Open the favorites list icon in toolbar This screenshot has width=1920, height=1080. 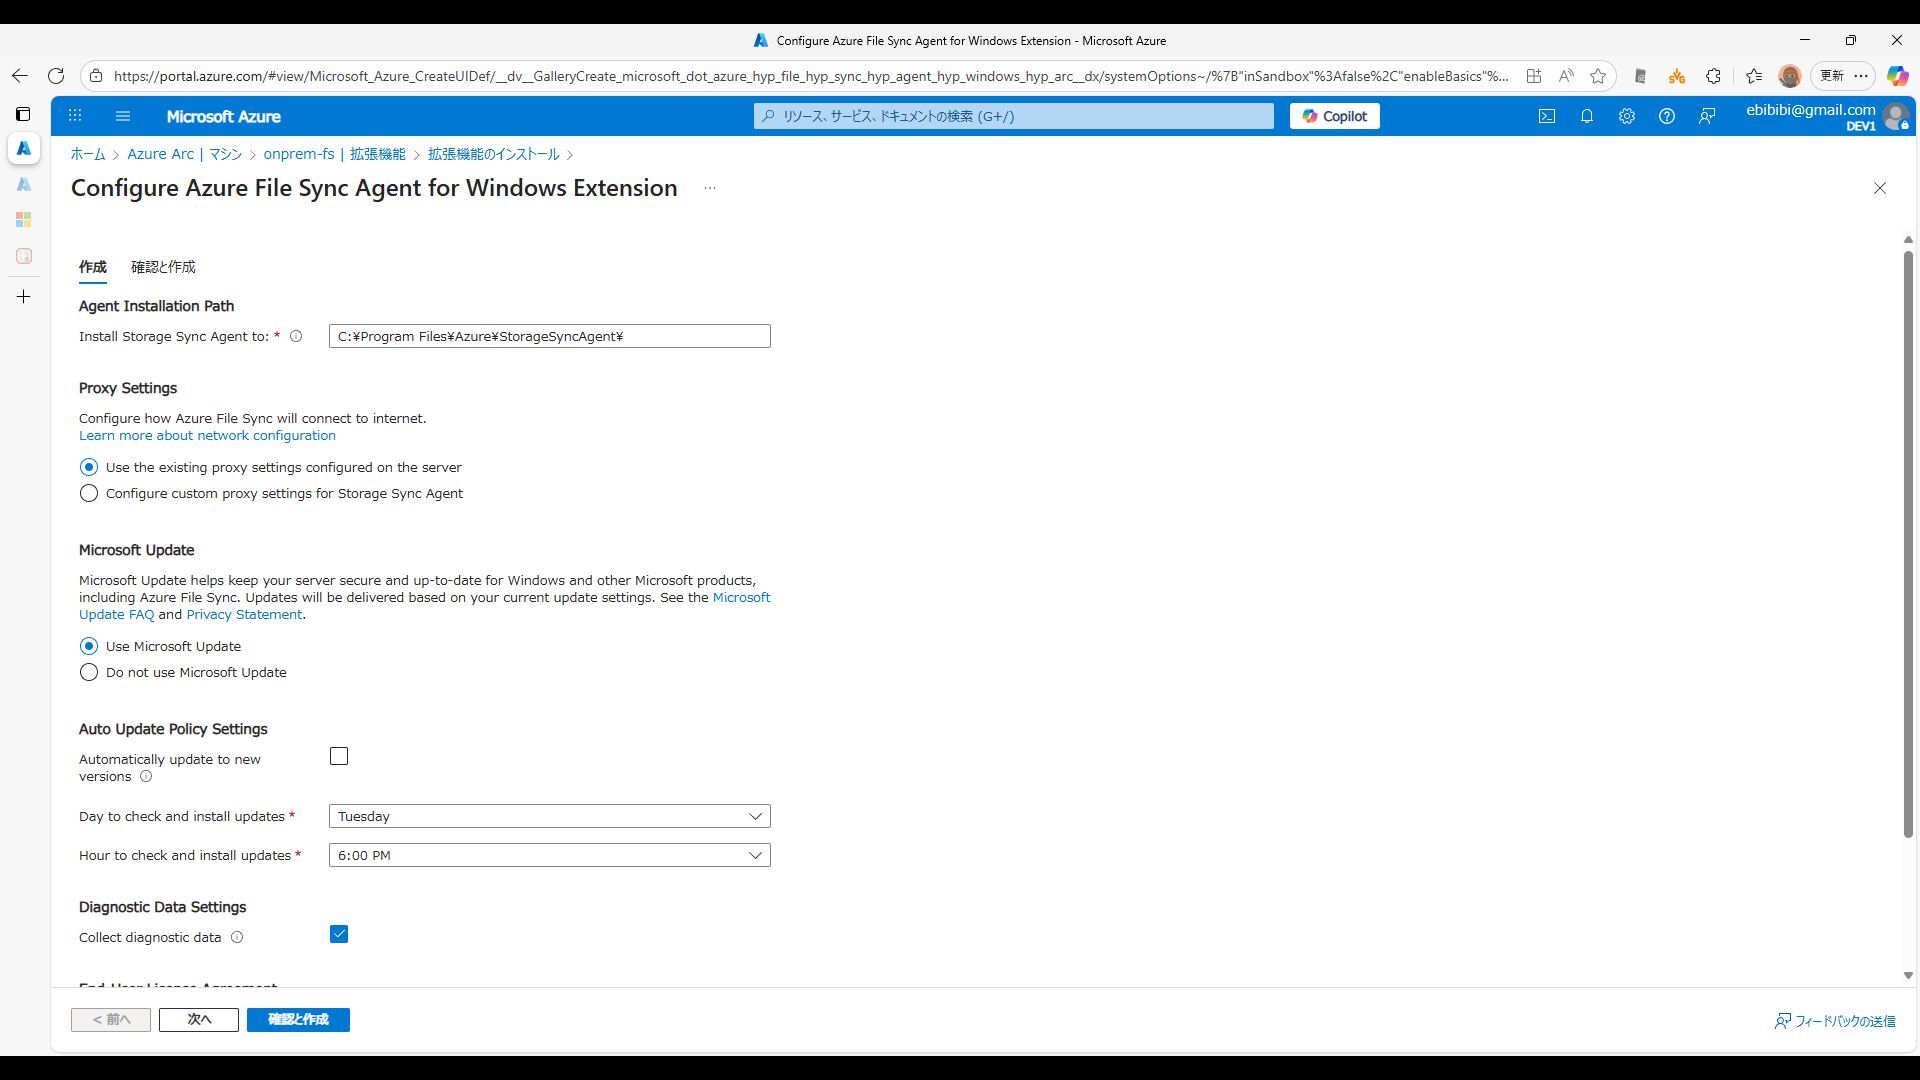click(x=1754, y=76)
